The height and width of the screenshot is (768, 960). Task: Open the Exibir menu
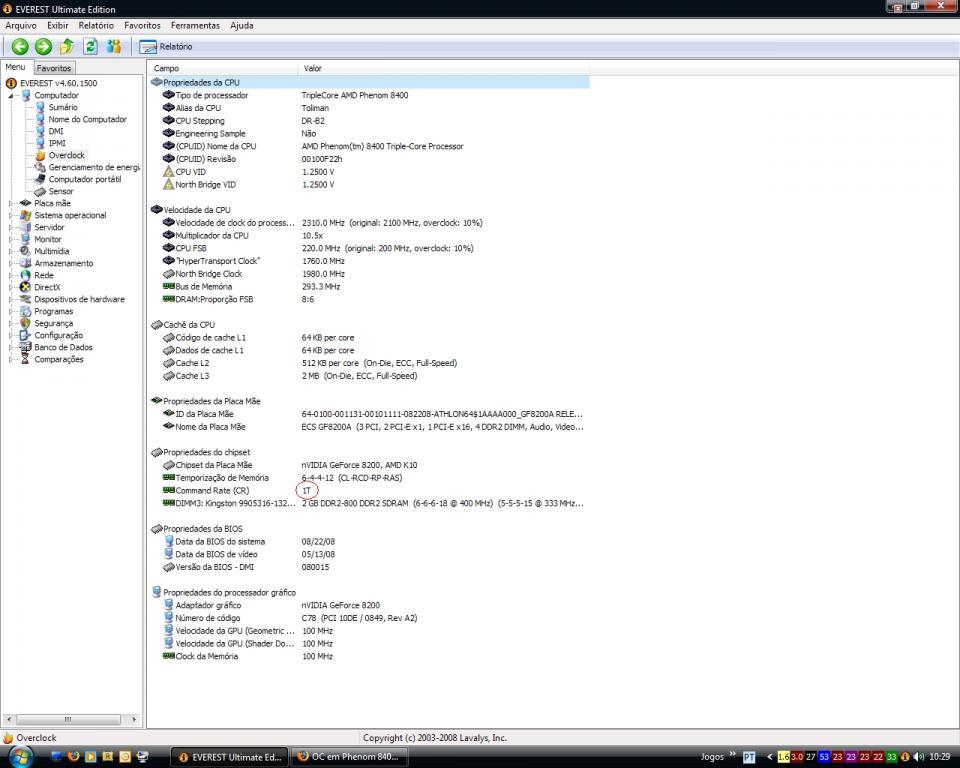click(58, 26)
